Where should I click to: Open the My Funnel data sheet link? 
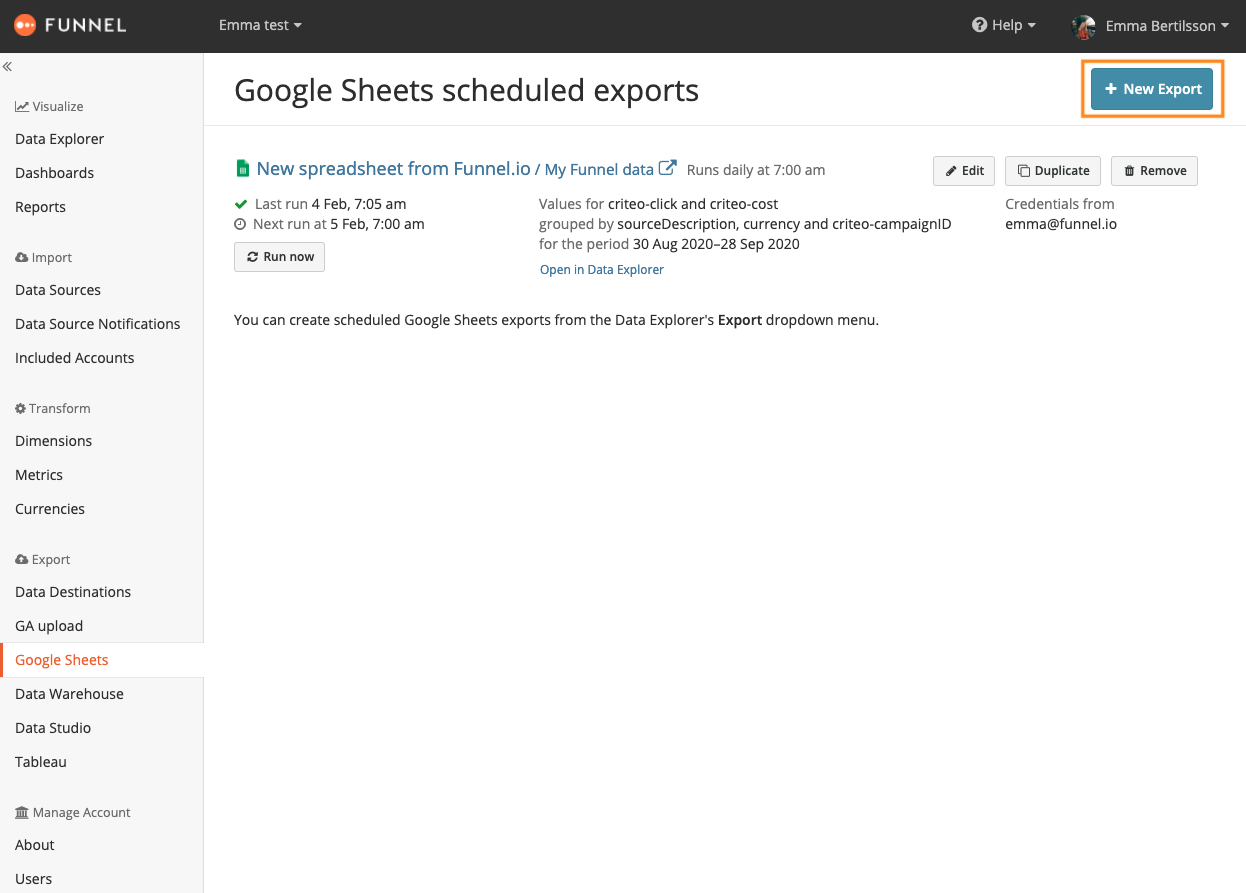coord(599,170)
